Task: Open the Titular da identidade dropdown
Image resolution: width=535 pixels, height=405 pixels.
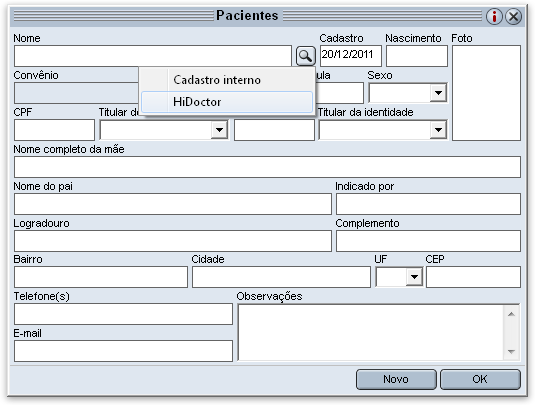Action: click(x=438, y=130)
